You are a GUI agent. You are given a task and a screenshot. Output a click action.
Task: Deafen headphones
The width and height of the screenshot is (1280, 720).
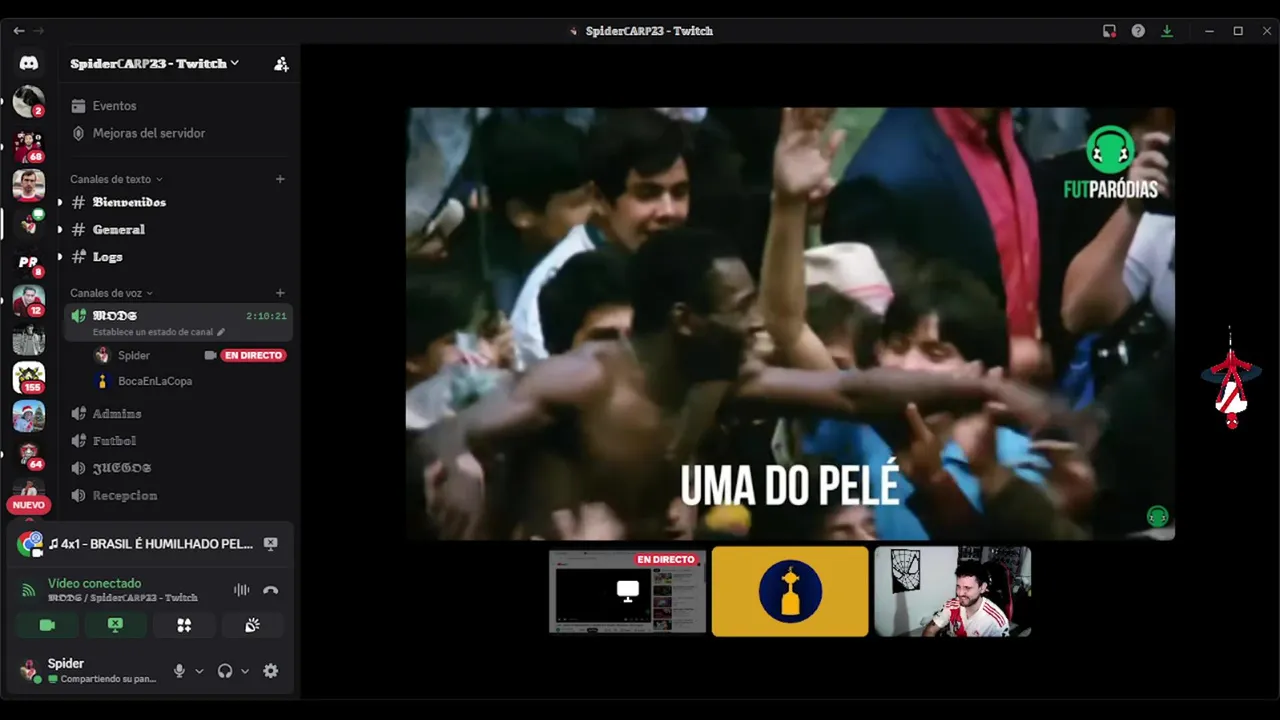[225, 671]
